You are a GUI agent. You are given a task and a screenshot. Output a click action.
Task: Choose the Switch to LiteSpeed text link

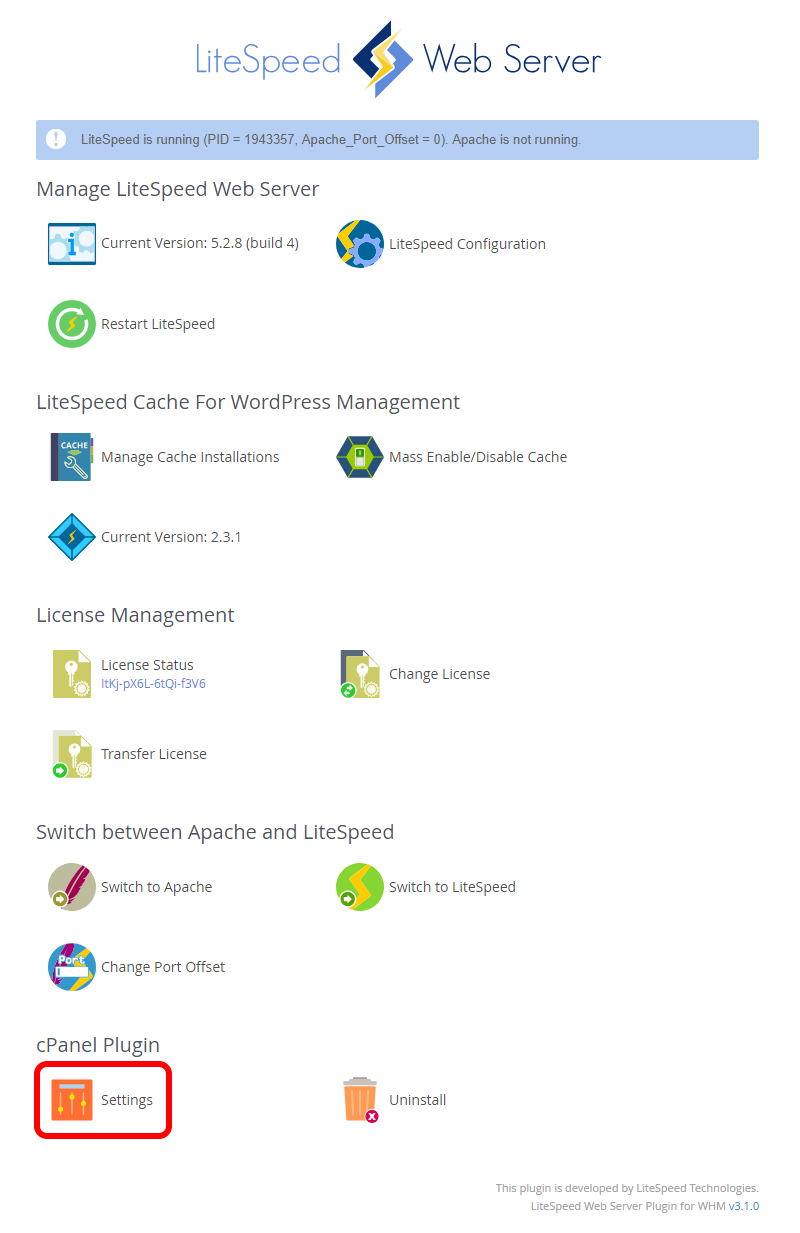point(452,887)
